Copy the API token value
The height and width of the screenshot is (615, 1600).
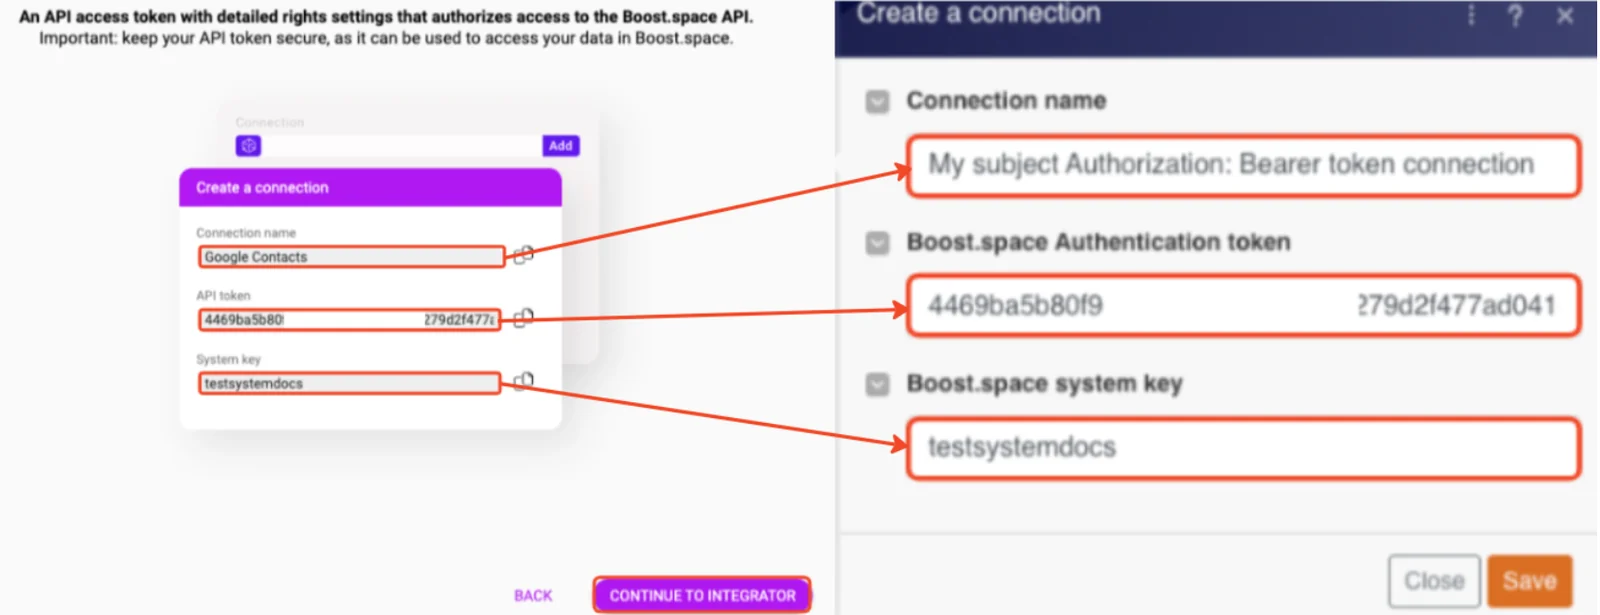coord(524,318)
